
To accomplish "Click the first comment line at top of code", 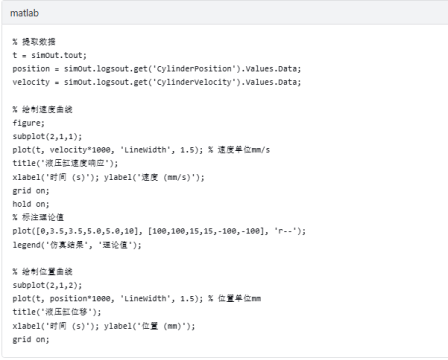I will pyautogui.click(x=34, y=42).
